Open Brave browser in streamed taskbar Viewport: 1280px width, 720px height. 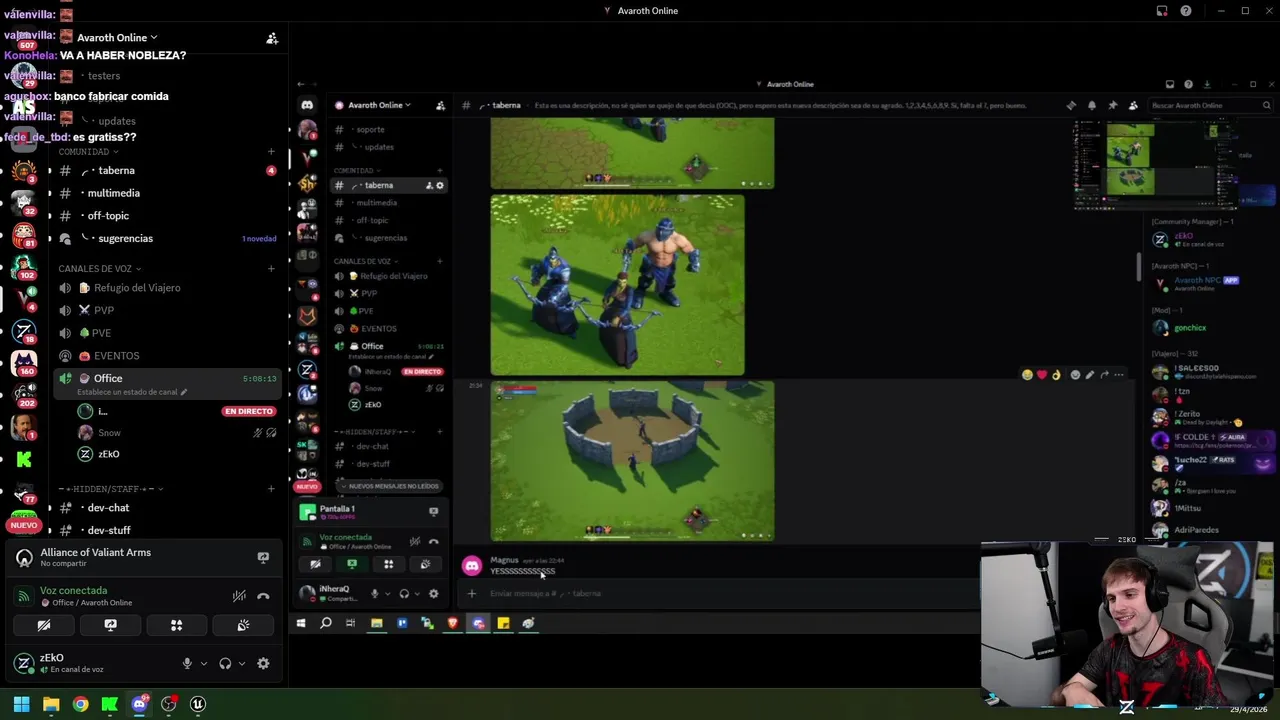point(452,623)
